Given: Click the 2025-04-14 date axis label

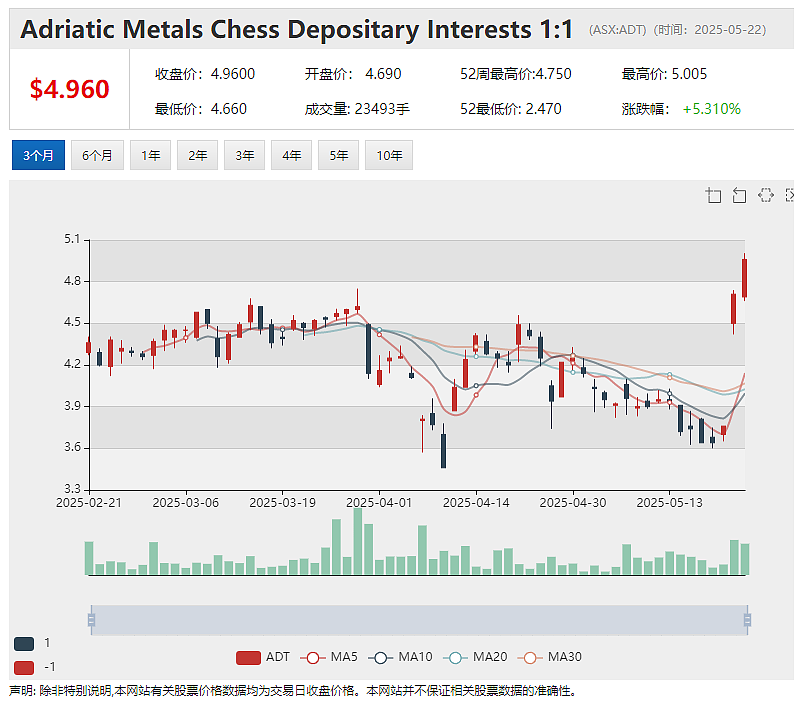Looking at the screenshot, I should 476,503.
